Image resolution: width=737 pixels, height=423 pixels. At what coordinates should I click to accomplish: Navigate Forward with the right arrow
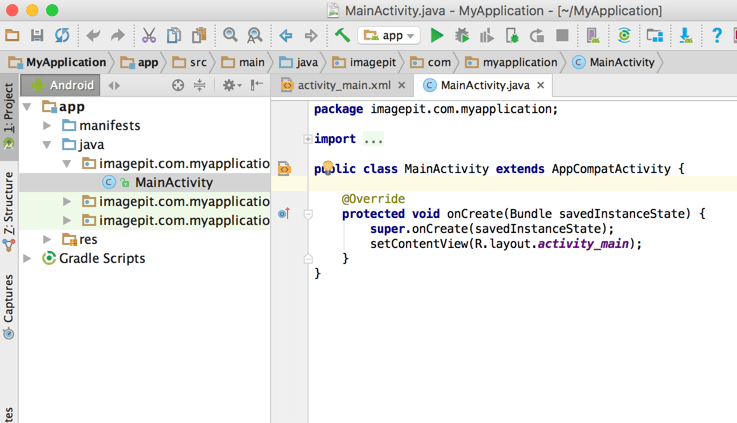(311, 35)
